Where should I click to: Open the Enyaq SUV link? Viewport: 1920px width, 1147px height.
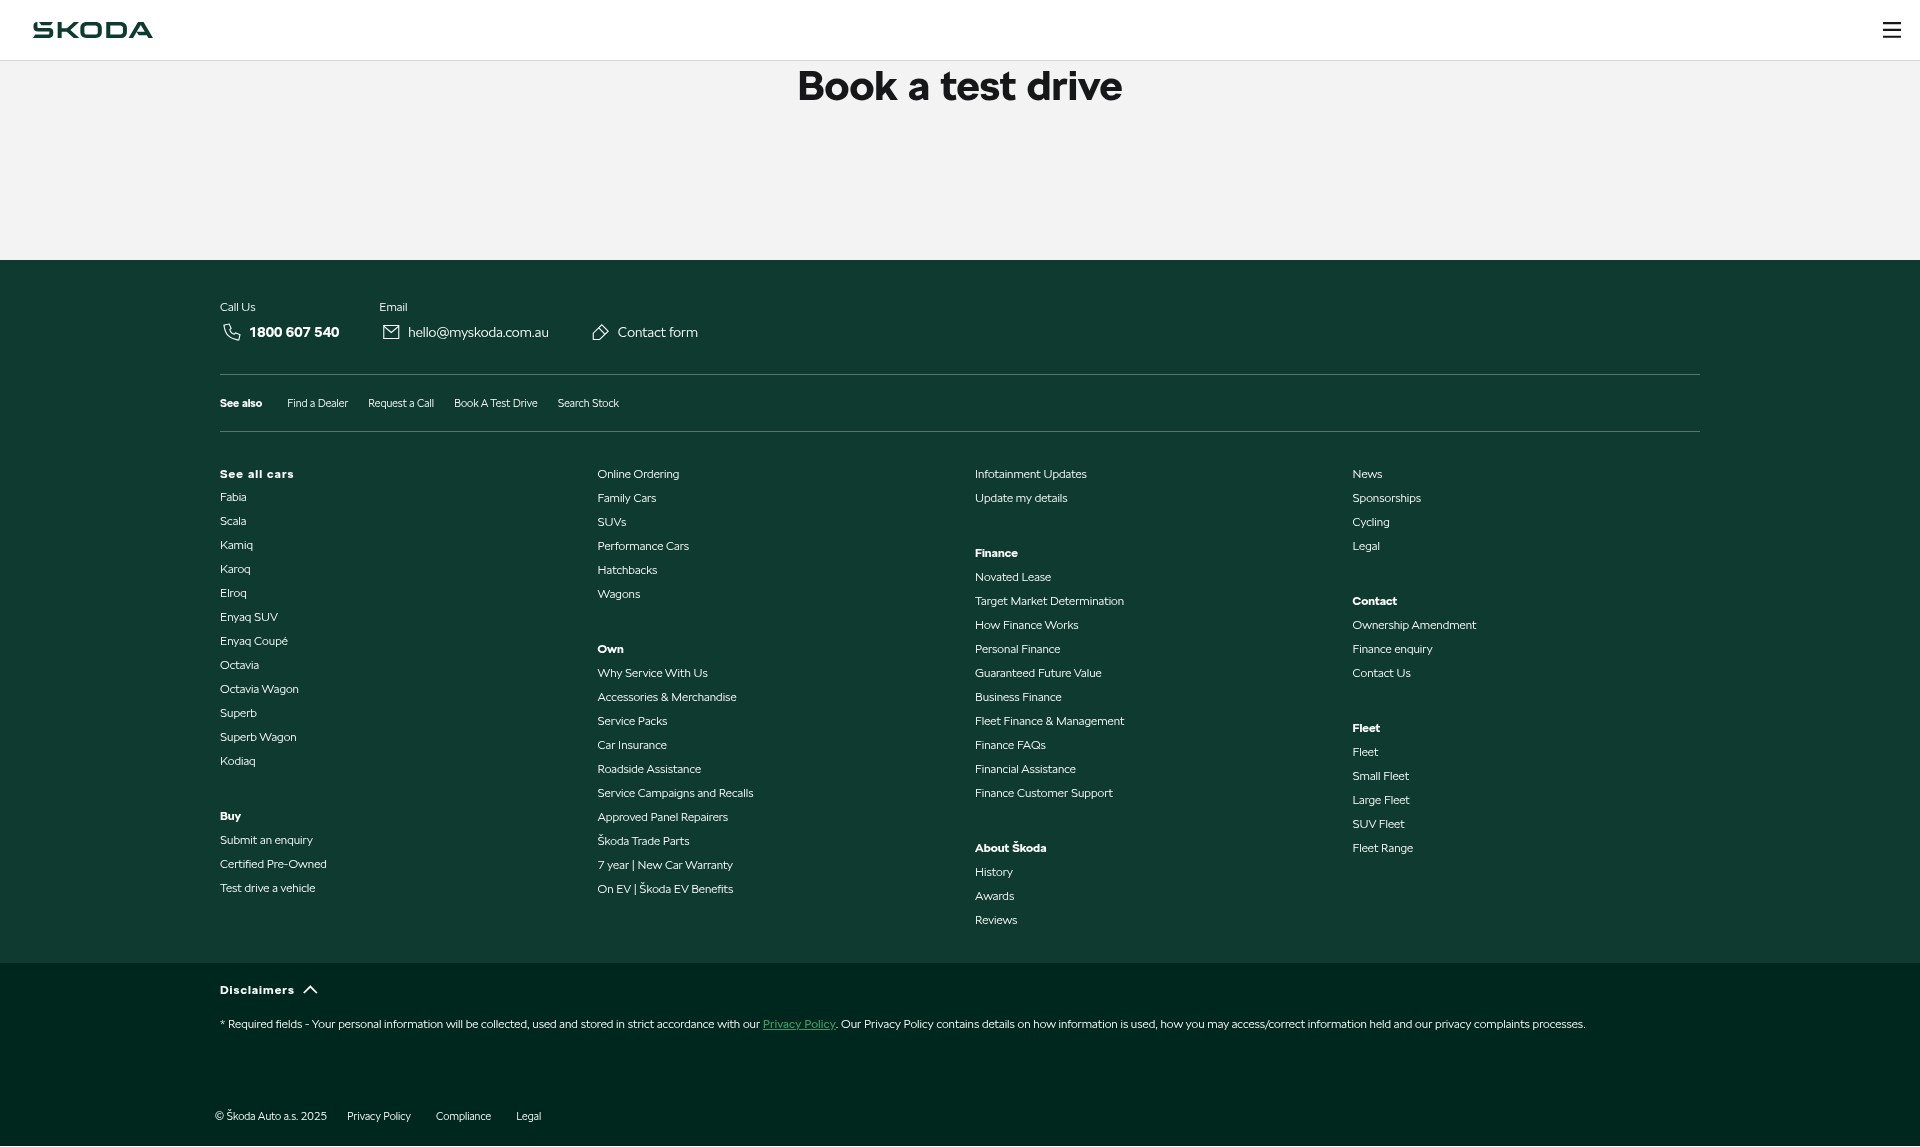[249, 618]
